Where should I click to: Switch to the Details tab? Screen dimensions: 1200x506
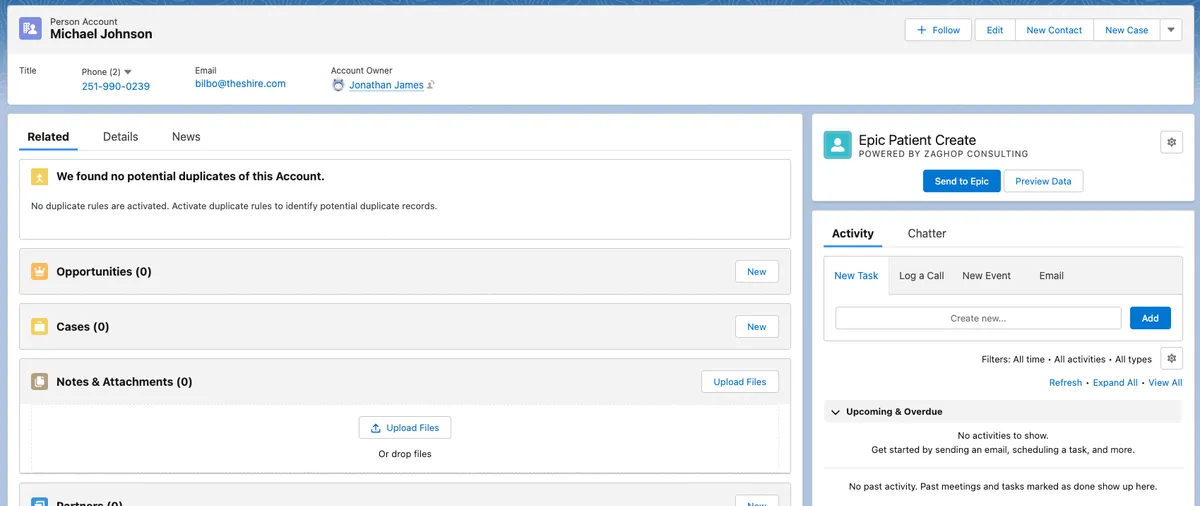pyautogui.click(x=121, y=137)
